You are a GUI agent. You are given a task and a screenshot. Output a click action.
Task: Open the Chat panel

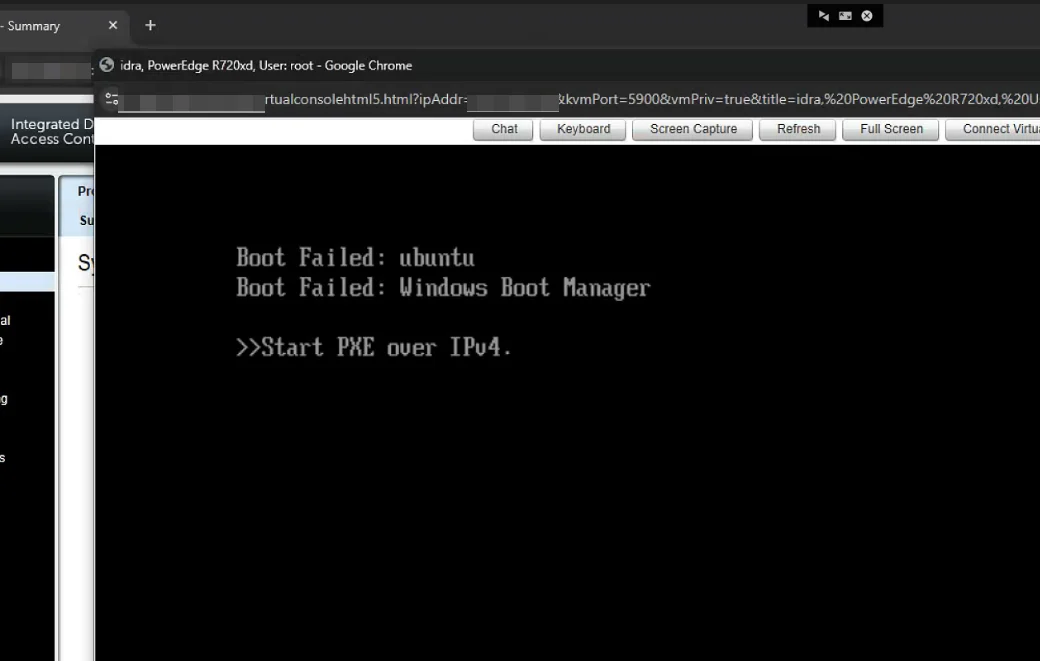(x=503, y=129)
